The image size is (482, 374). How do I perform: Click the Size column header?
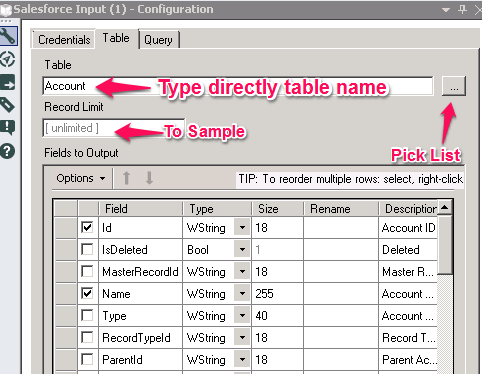coord(278,209)
